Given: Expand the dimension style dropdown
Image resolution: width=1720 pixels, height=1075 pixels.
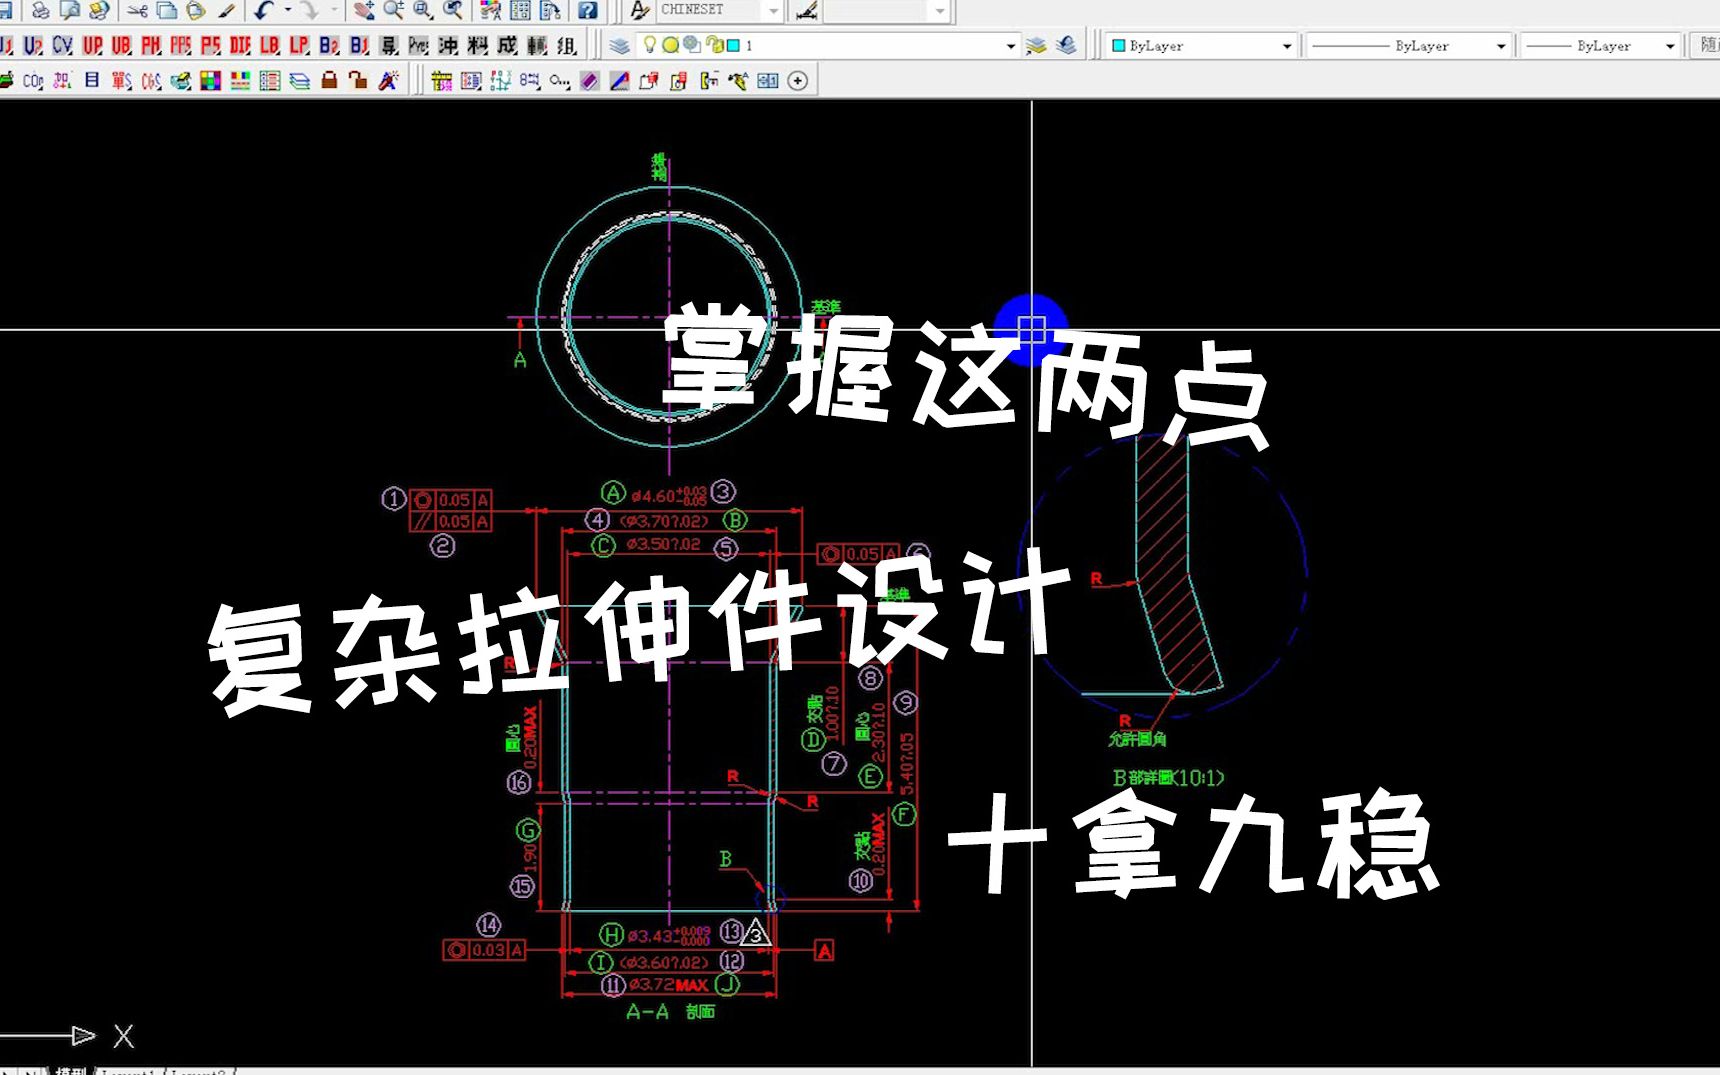Looking at the screenshot, I should (940, 11).
